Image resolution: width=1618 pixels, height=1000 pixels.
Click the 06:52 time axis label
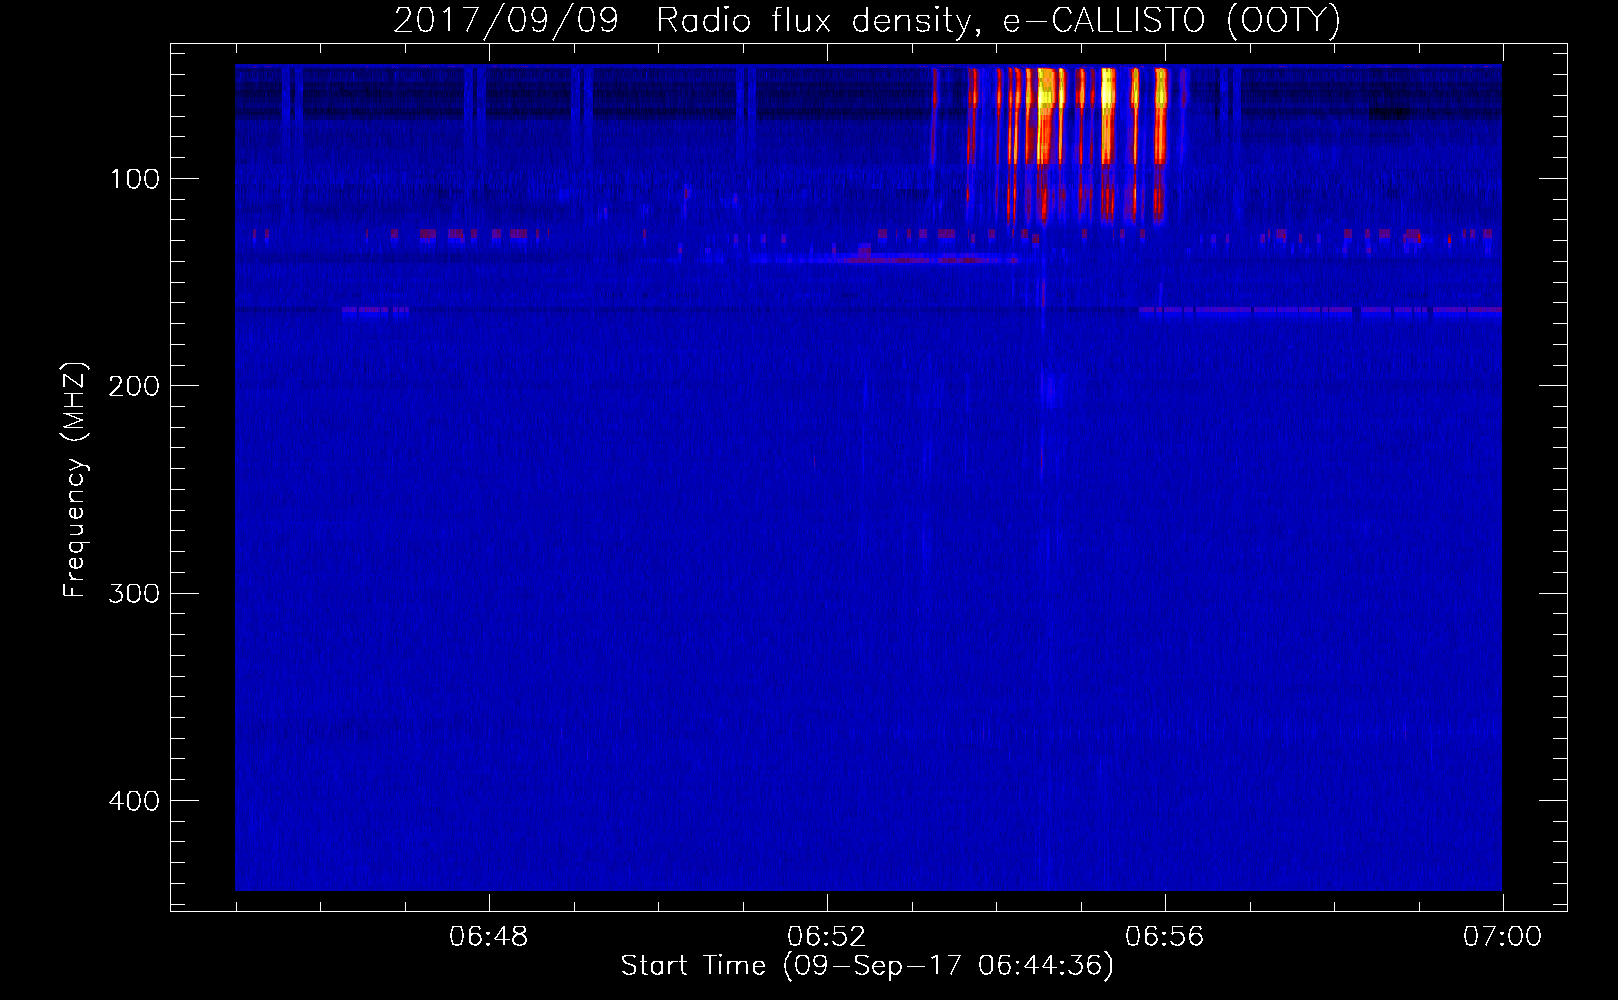tap(827, 937)
